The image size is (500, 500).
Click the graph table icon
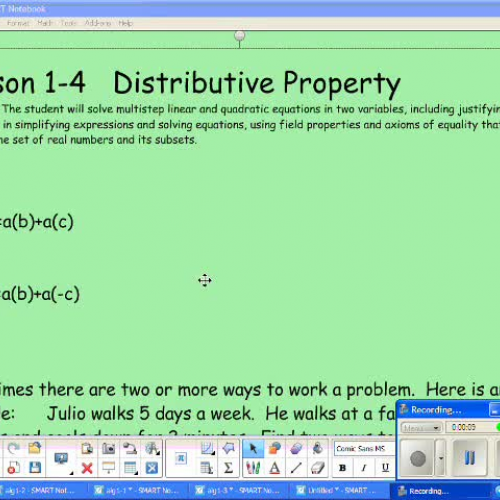pyautogui.click(x=207, y=468)
